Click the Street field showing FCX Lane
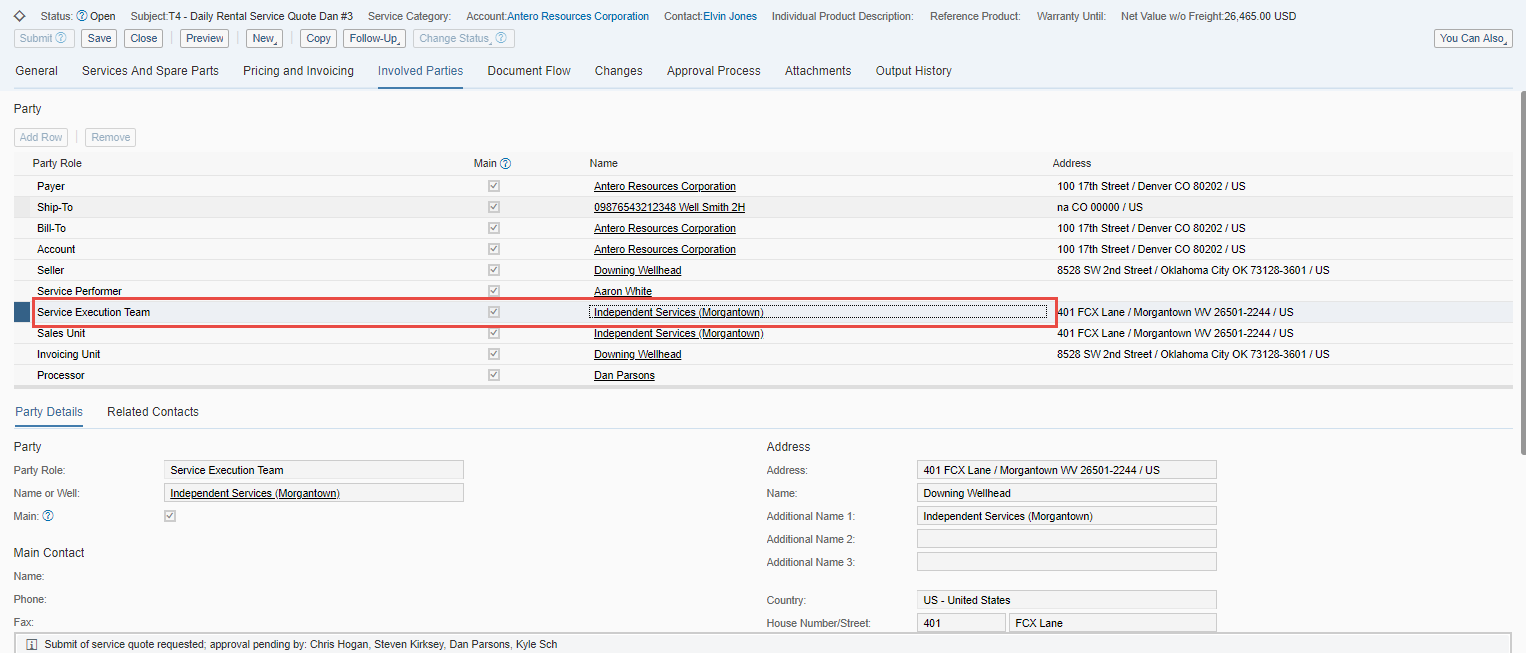1526x653 pixels. 1113,623
